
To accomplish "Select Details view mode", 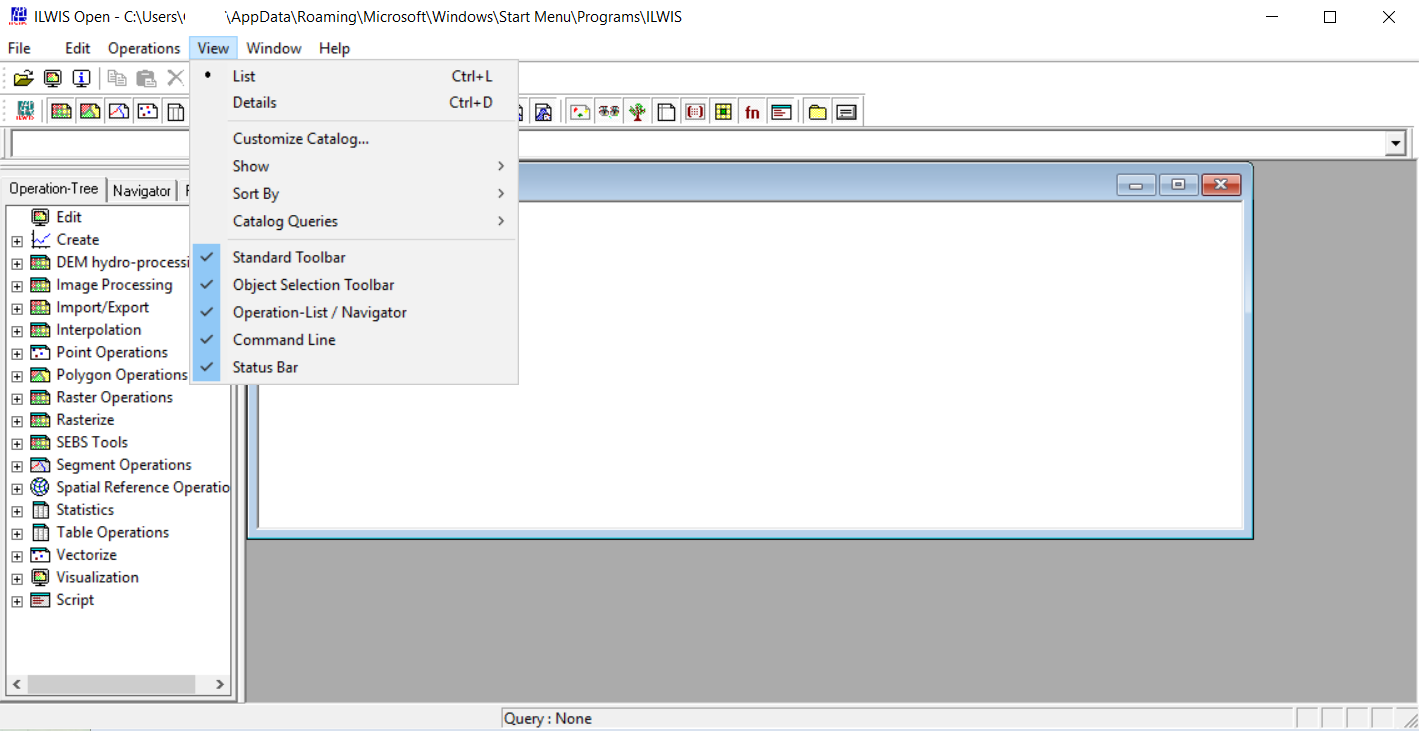I will 254,102.
